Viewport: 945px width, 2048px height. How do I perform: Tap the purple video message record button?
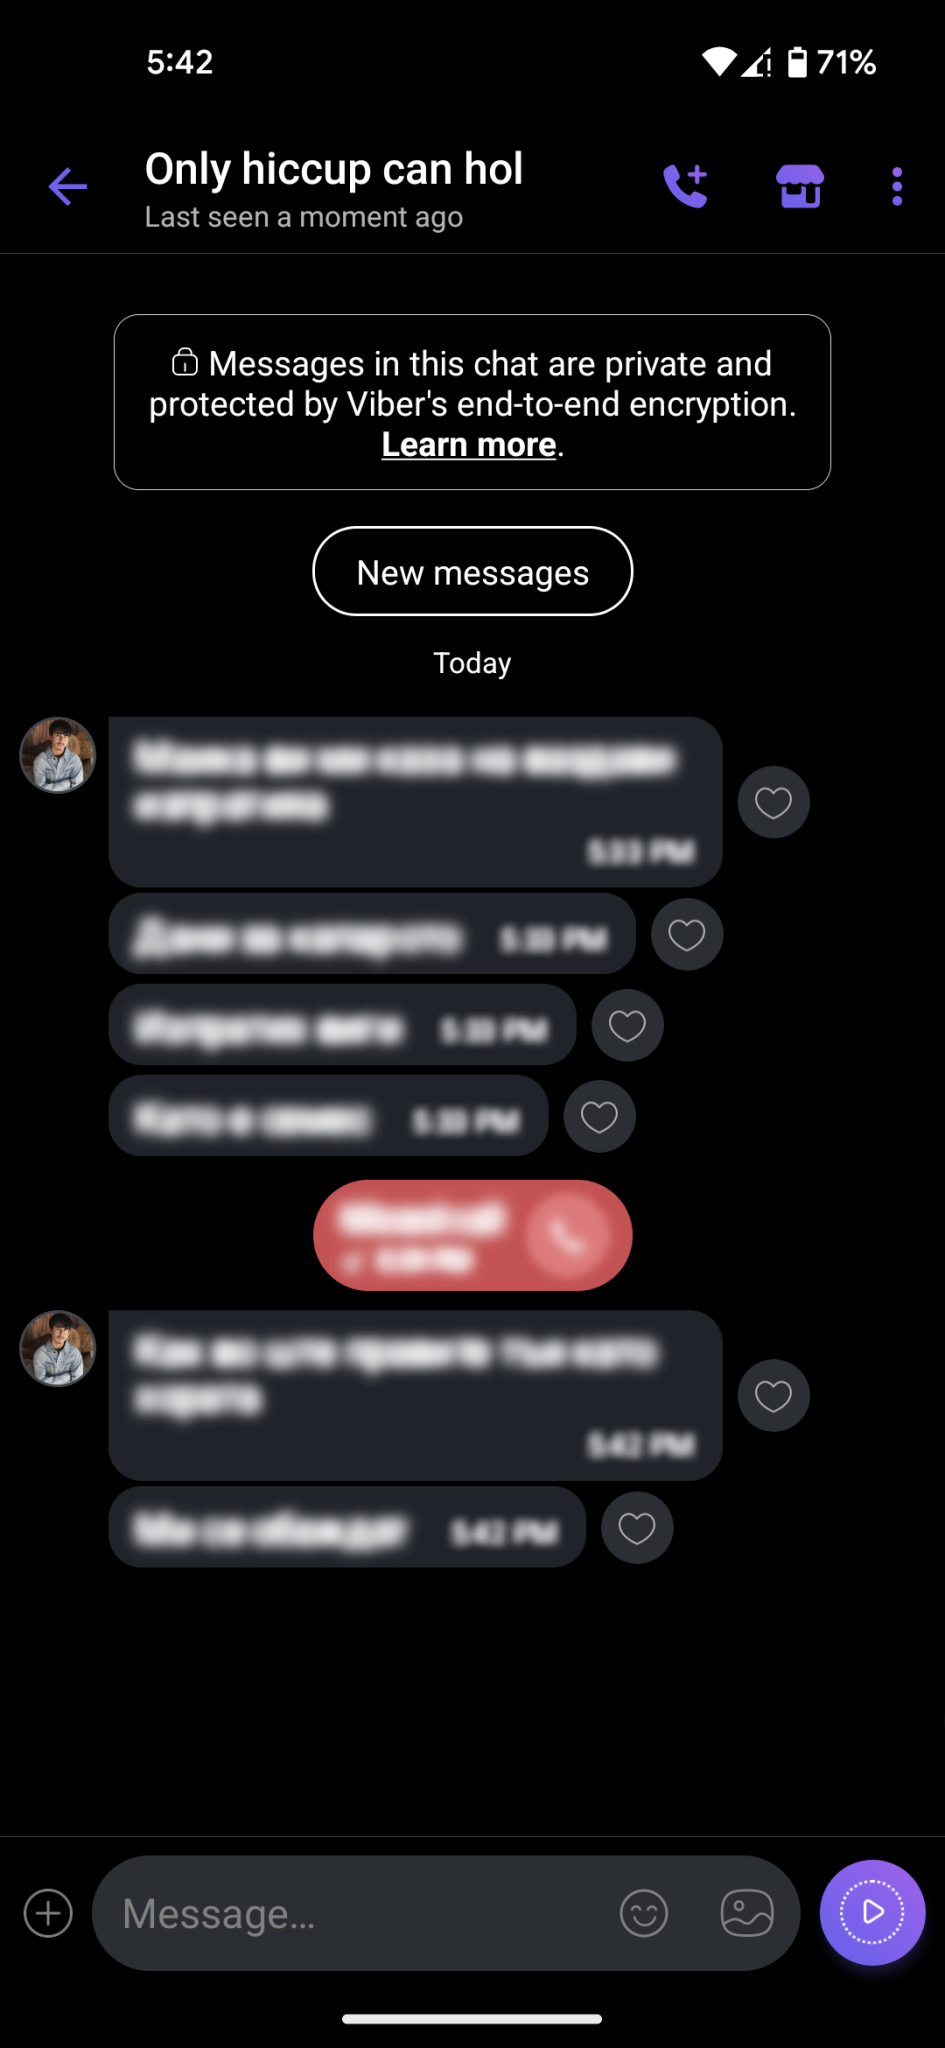873,1913
